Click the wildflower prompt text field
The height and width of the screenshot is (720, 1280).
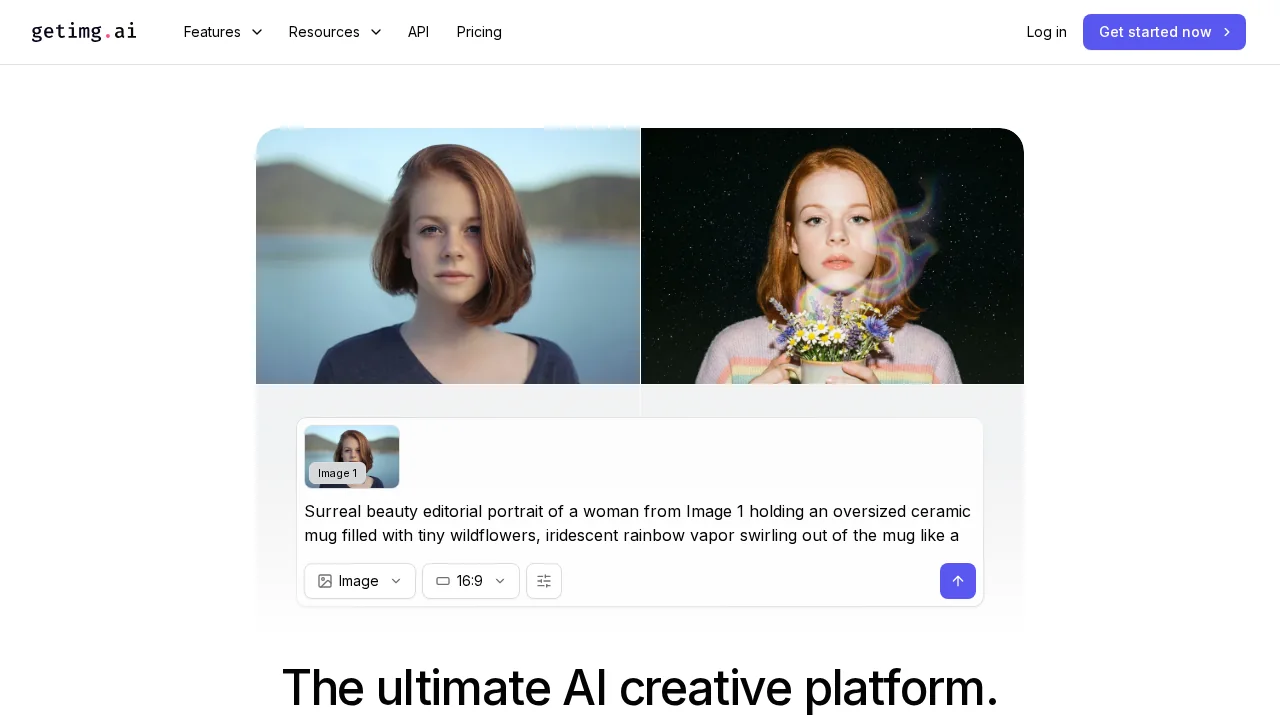(x=638, y=523)
